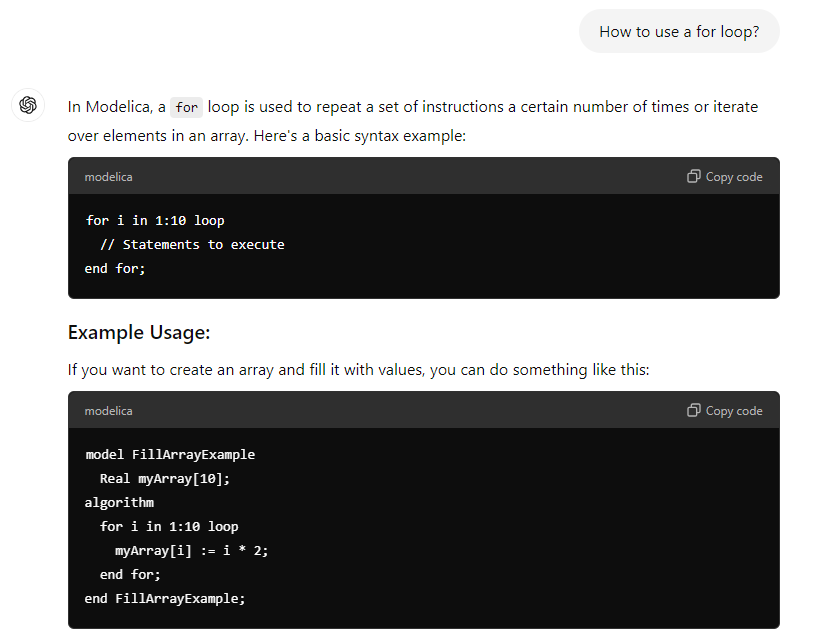This screenshot has width=835, height=644.
Task: Click the inline 'for' code tag
Action: coord(186,108)
